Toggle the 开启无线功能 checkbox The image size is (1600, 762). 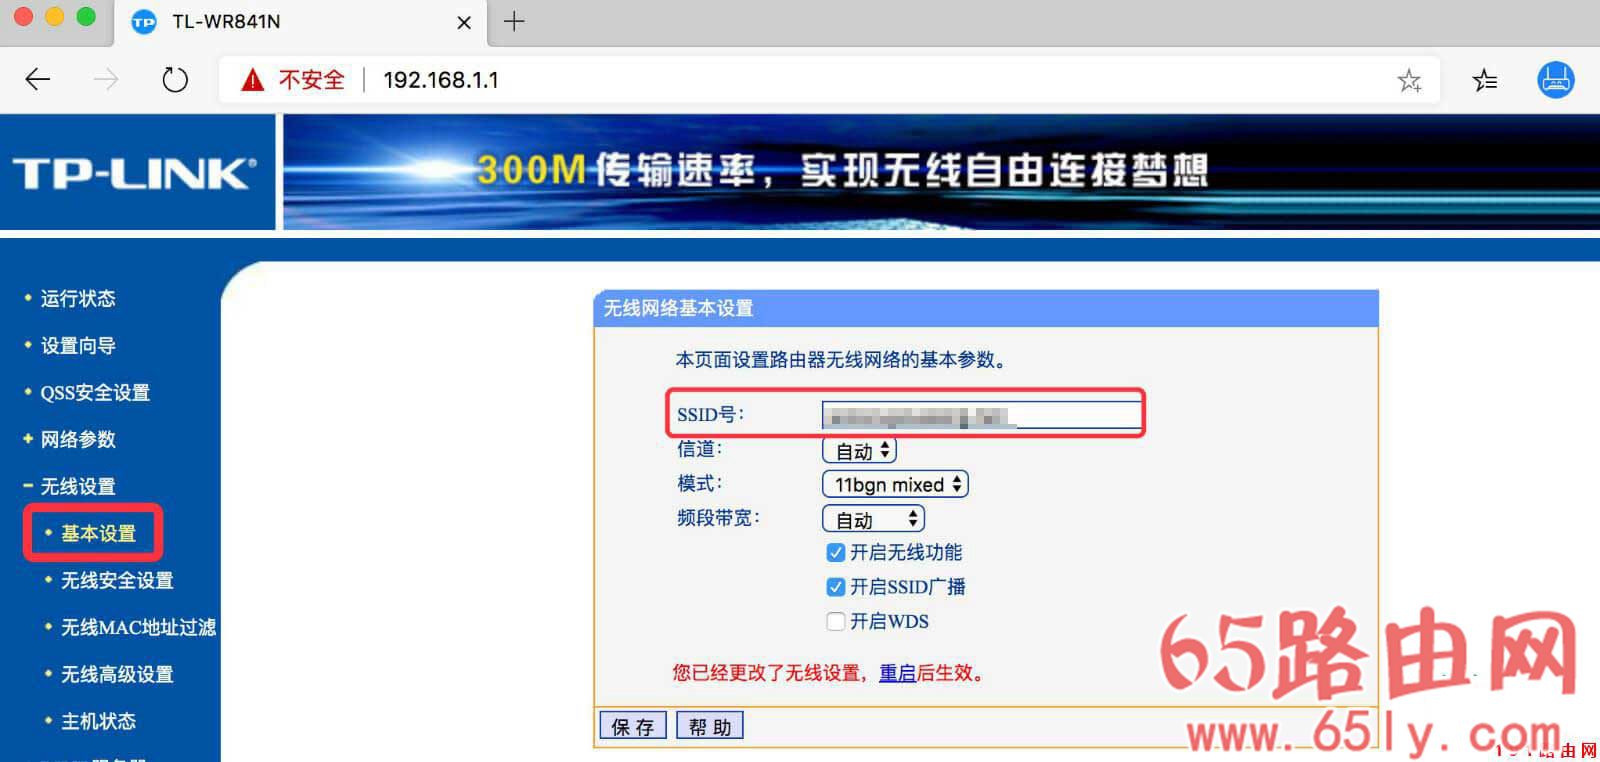(x=836, y=552)
